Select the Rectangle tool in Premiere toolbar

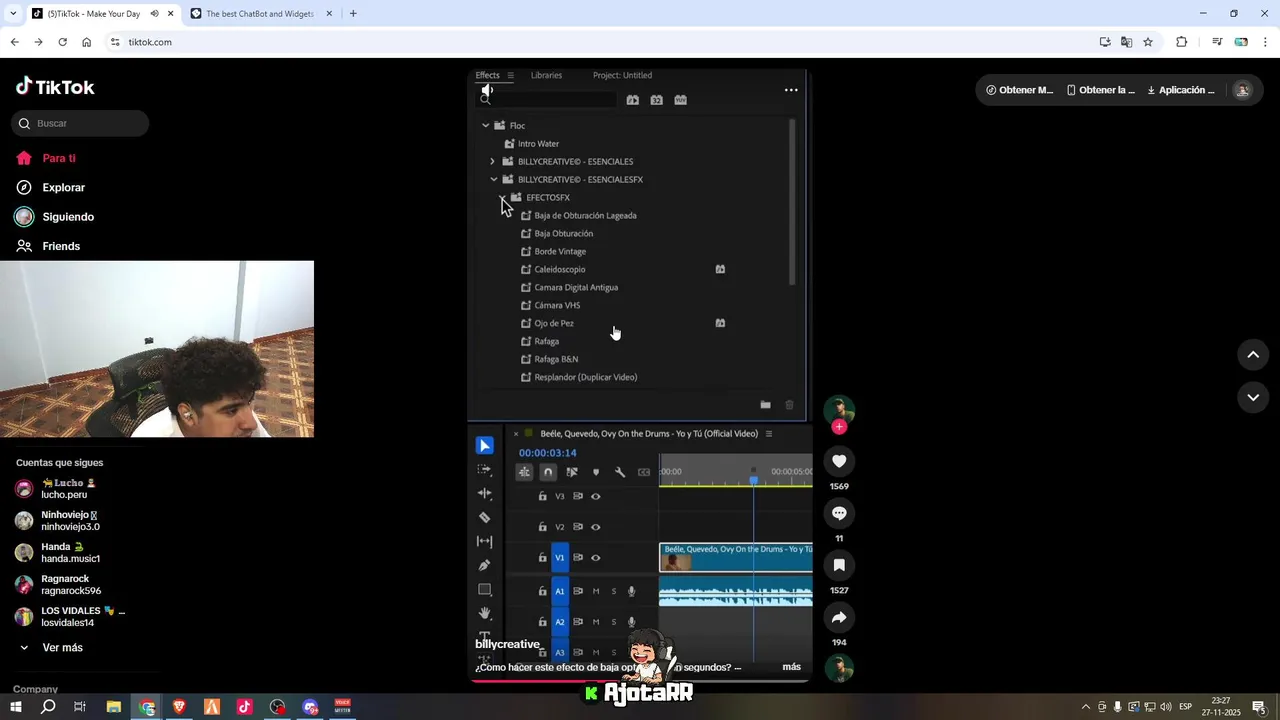(485, 589)
